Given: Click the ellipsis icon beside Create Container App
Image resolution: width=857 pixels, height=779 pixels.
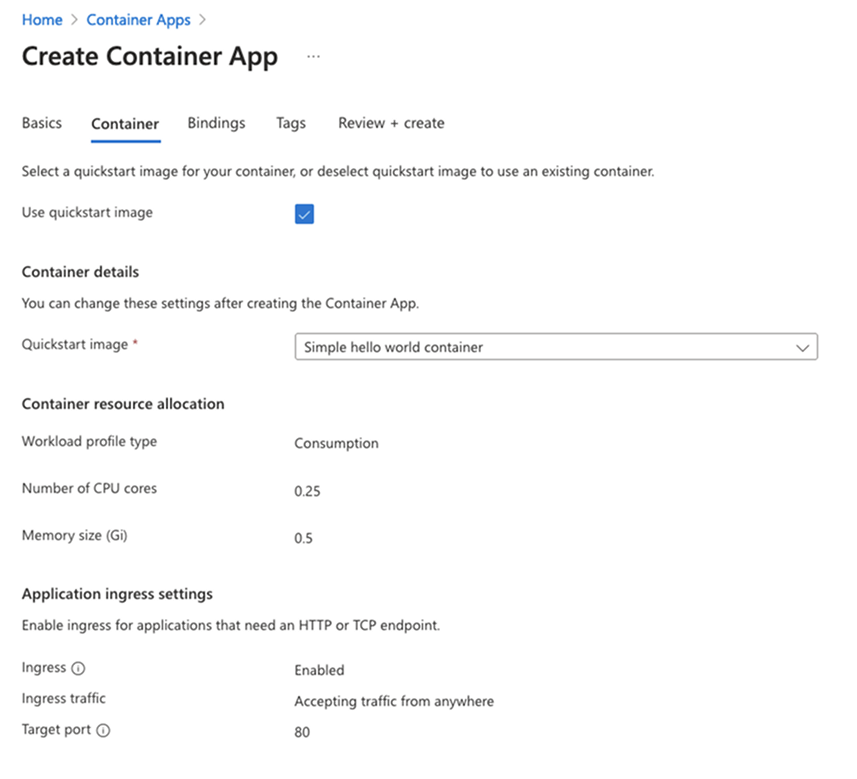Looking at the screenshot, I should point(313,57).
